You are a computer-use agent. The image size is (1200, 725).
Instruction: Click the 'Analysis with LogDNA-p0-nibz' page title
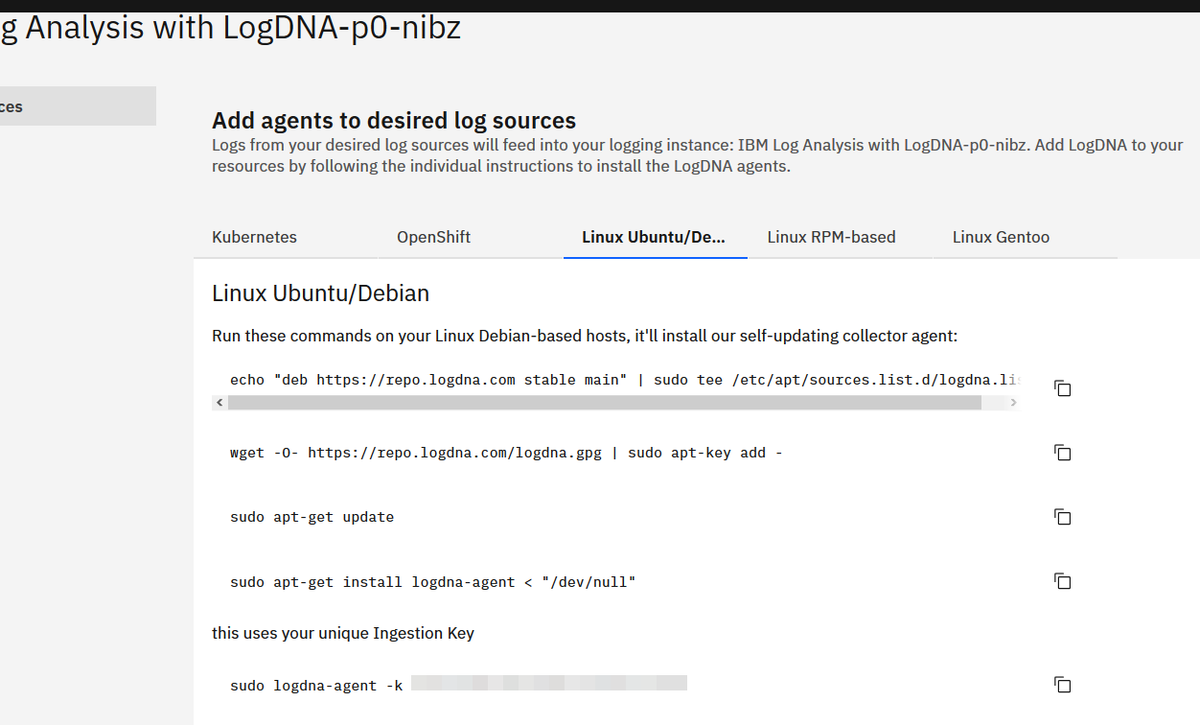231,27
